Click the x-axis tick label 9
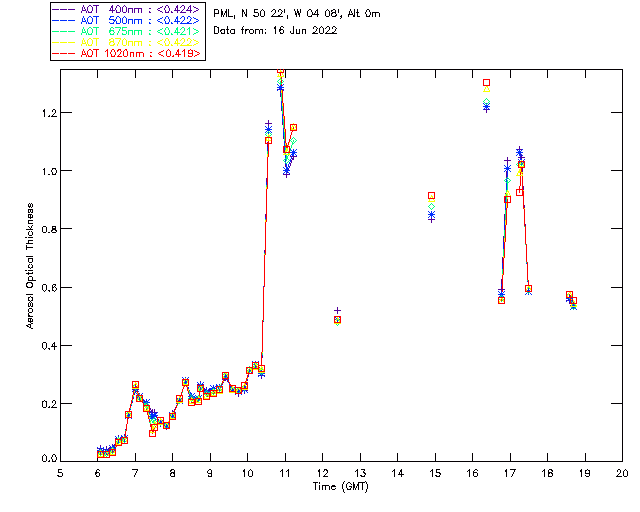Viewport: 640px width, 512px height. coord(210,474)
